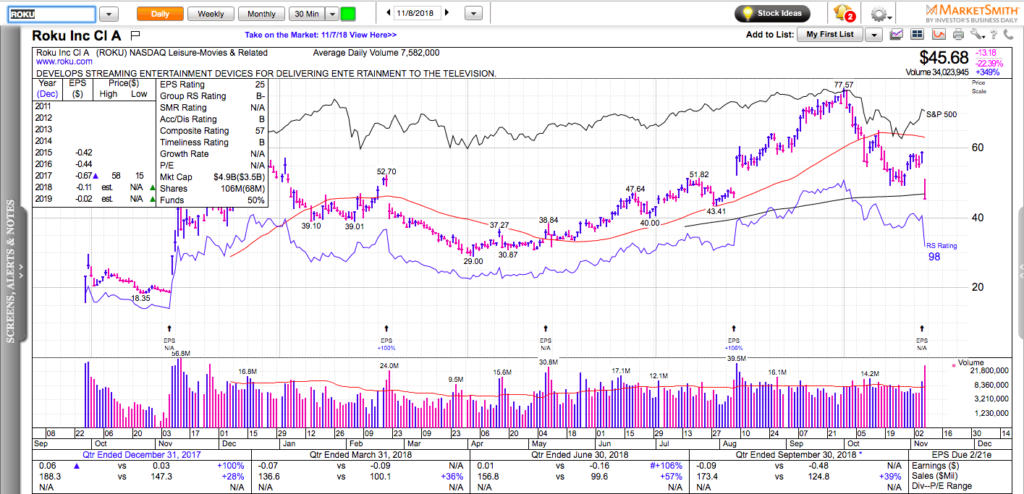Click the green status indicator square
This screenshot has height=494, width=1024.
348,14
